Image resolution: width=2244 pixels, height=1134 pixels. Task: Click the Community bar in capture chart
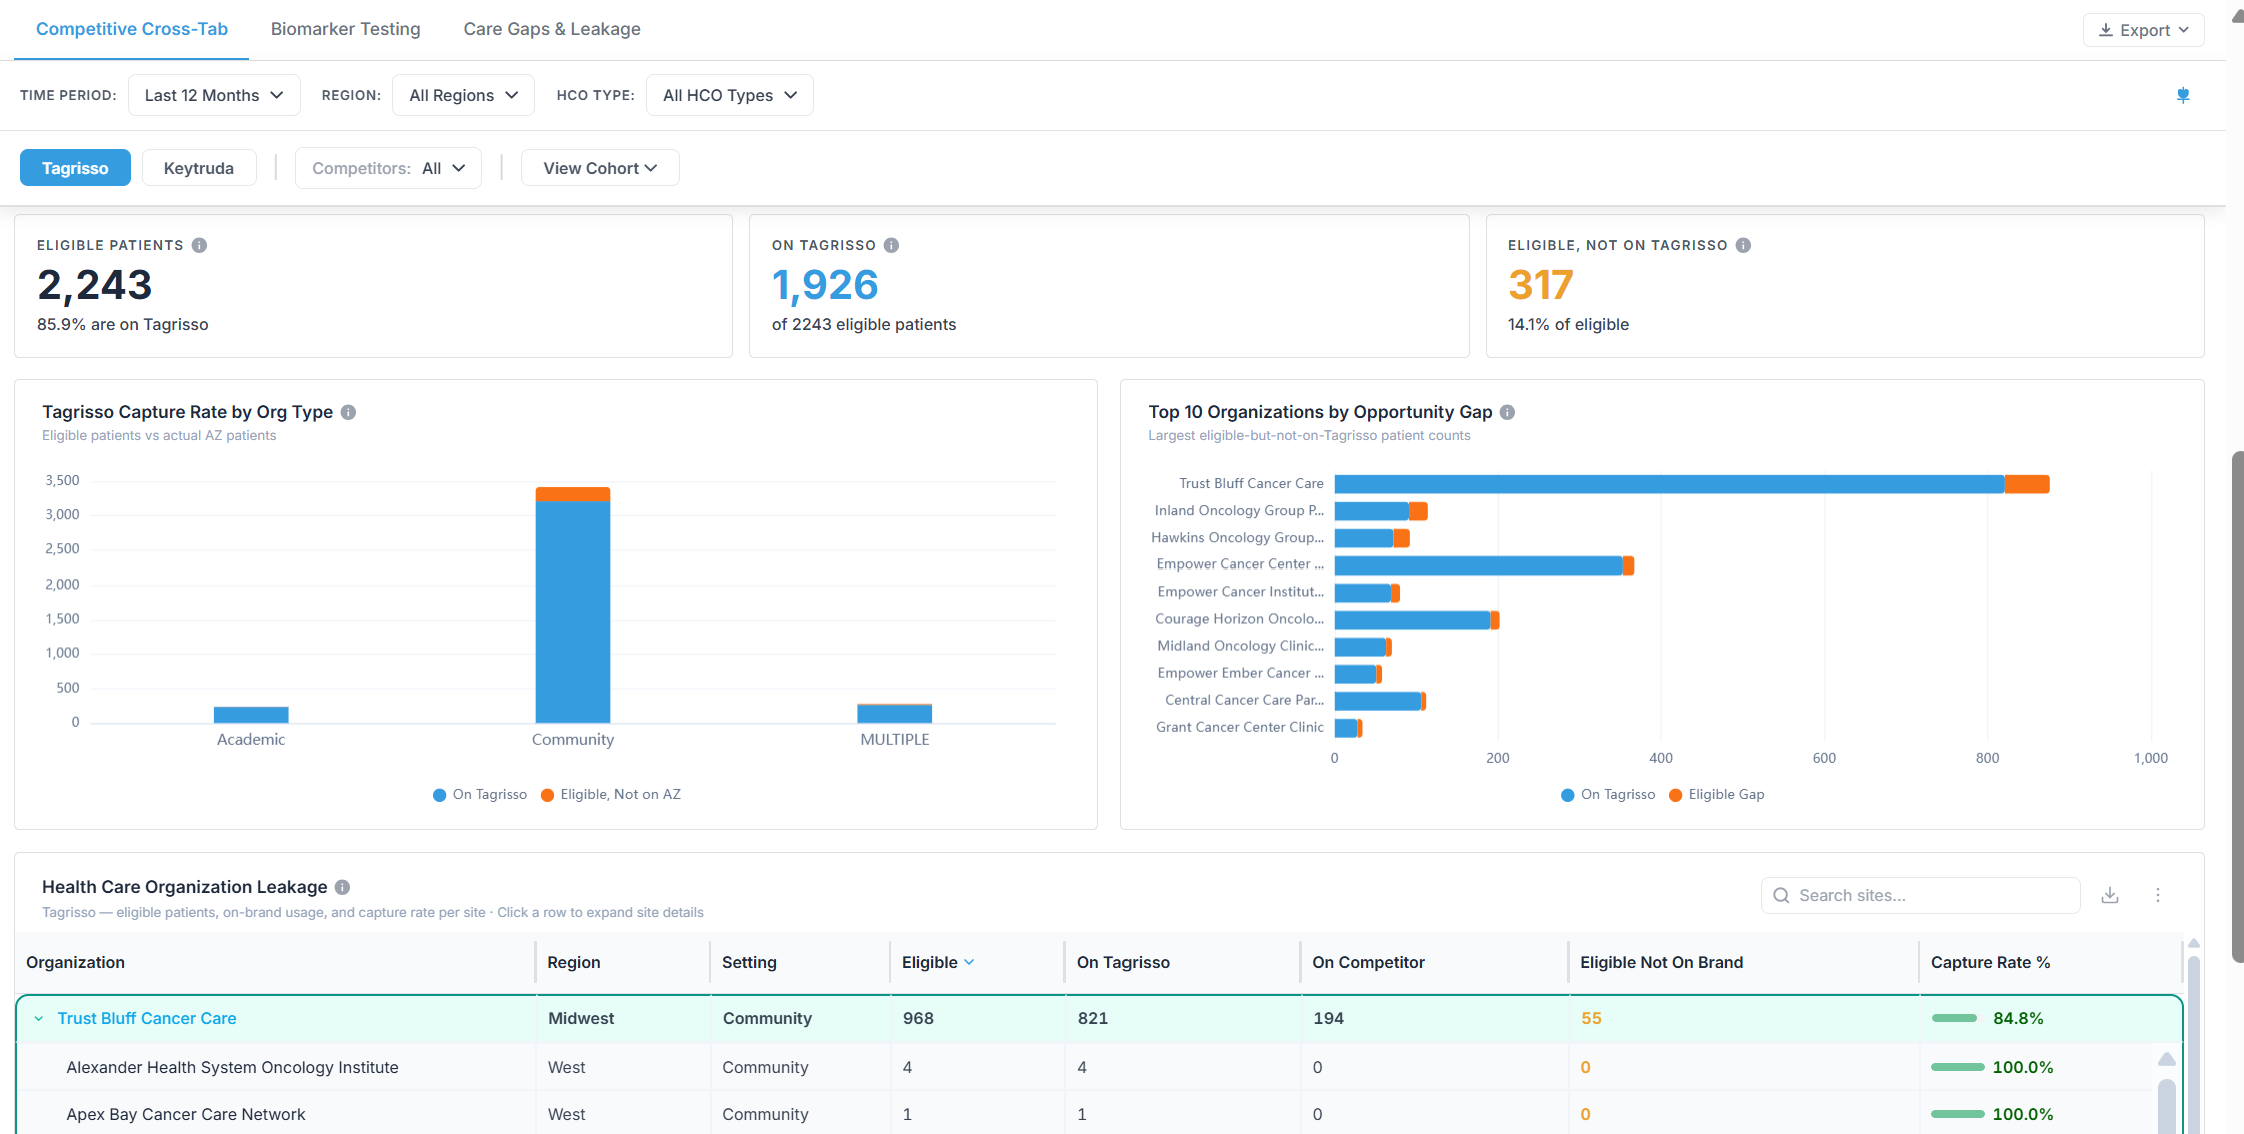(573, 605)
